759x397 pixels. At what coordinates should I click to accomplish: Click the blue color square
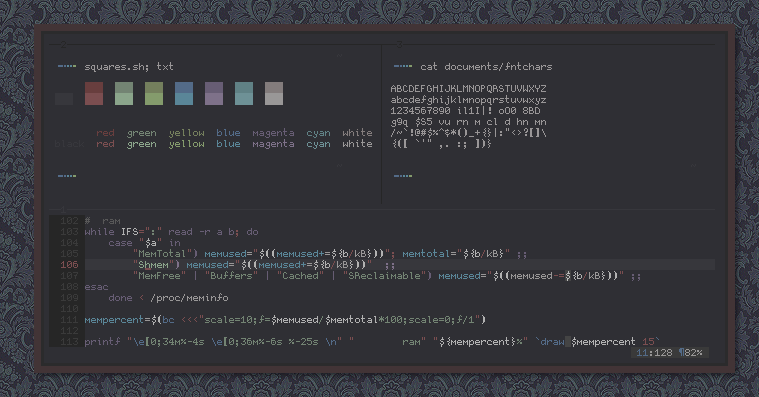[184, 93]
